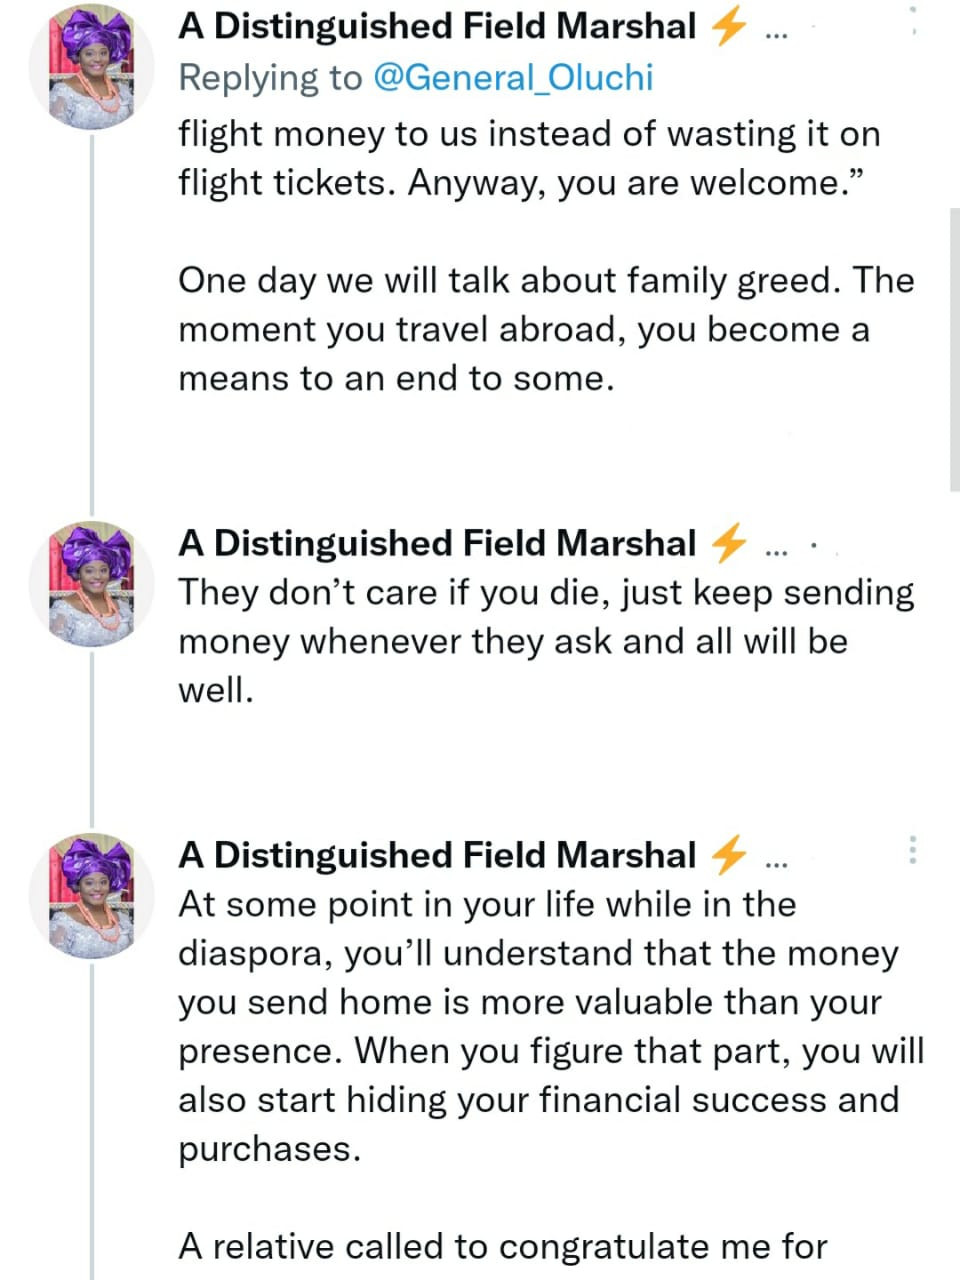This screenshot has height=1280, width=960.
Task: Expand the name ellipsis on the 'At some point' tweet
Action: pyautogui.click(x=776, y=860)
